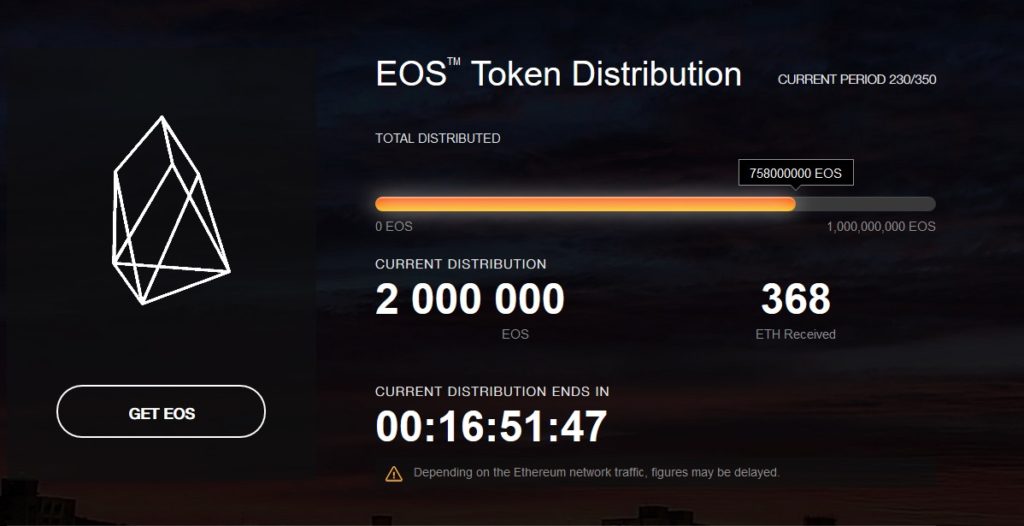Click the 2 000 000 EOS amount
The width and height of the screenshot is (1024, 526).
click(470, 299)
